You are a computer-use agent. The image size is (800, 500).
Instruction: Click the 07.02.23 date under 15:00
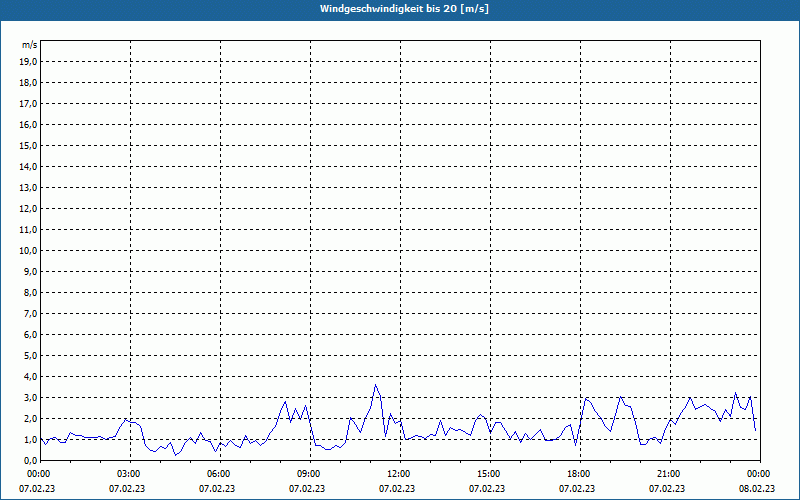[x=487, y=488]
